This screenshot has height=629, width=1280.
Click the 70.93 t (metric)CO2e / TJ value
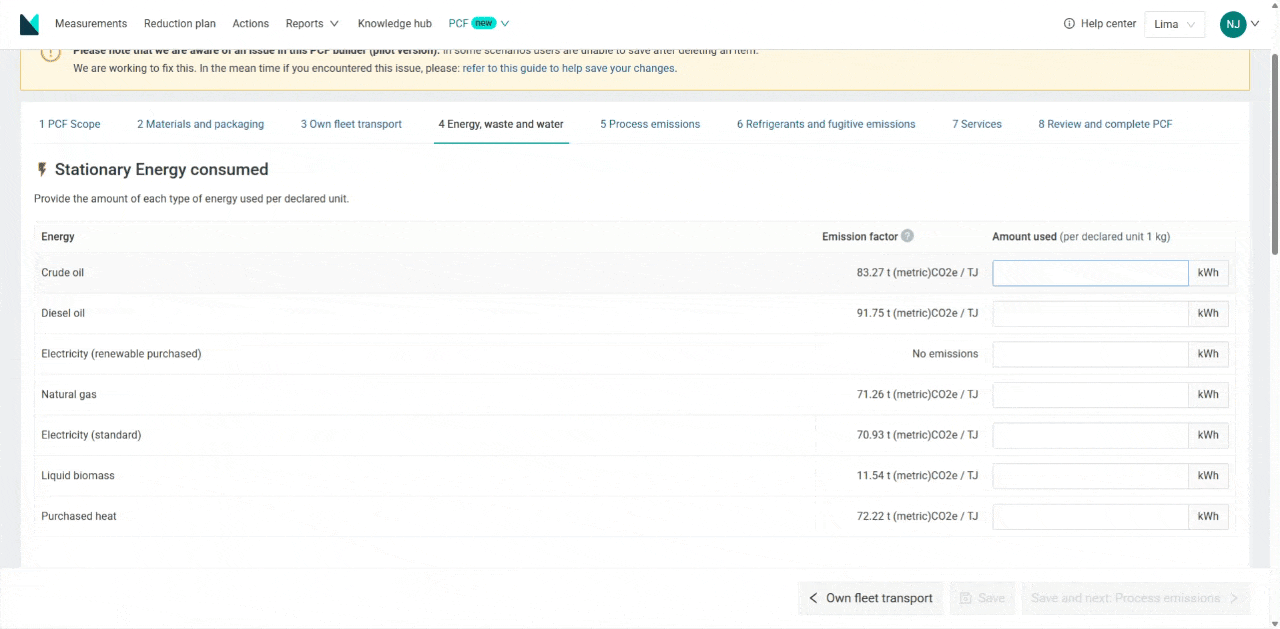click(917, 435)
